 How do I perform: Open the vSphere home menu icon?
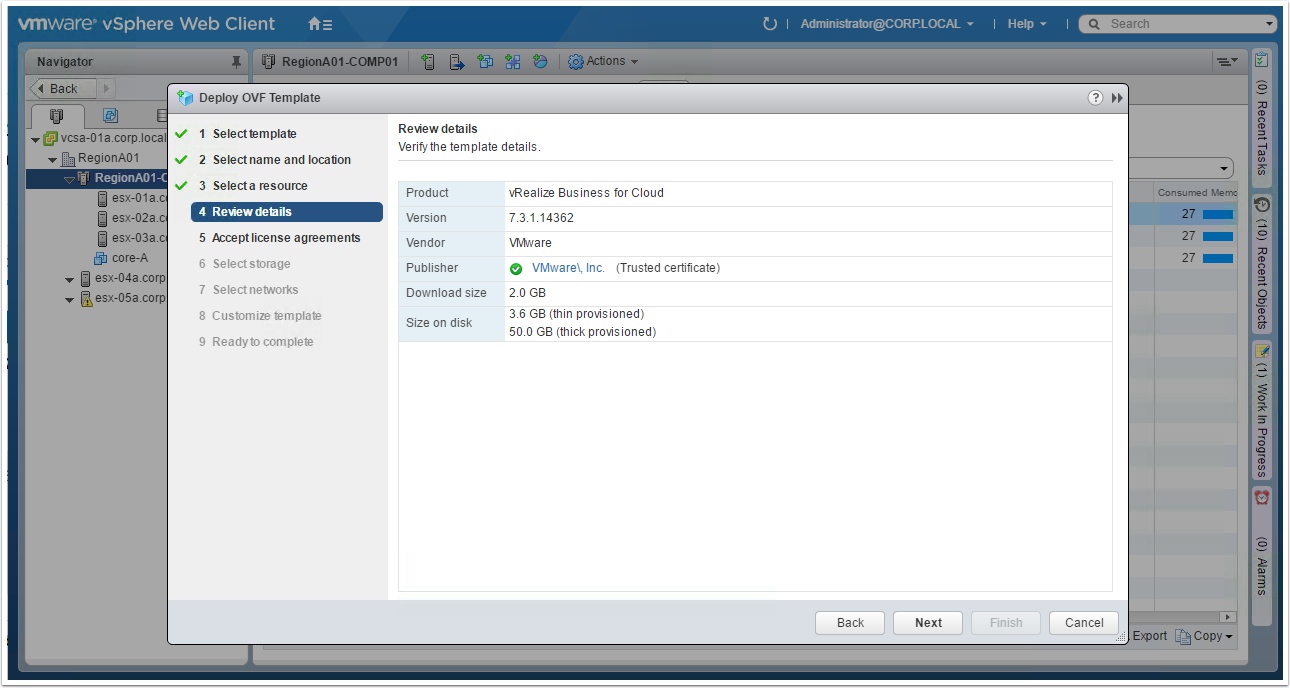[320, 24]
